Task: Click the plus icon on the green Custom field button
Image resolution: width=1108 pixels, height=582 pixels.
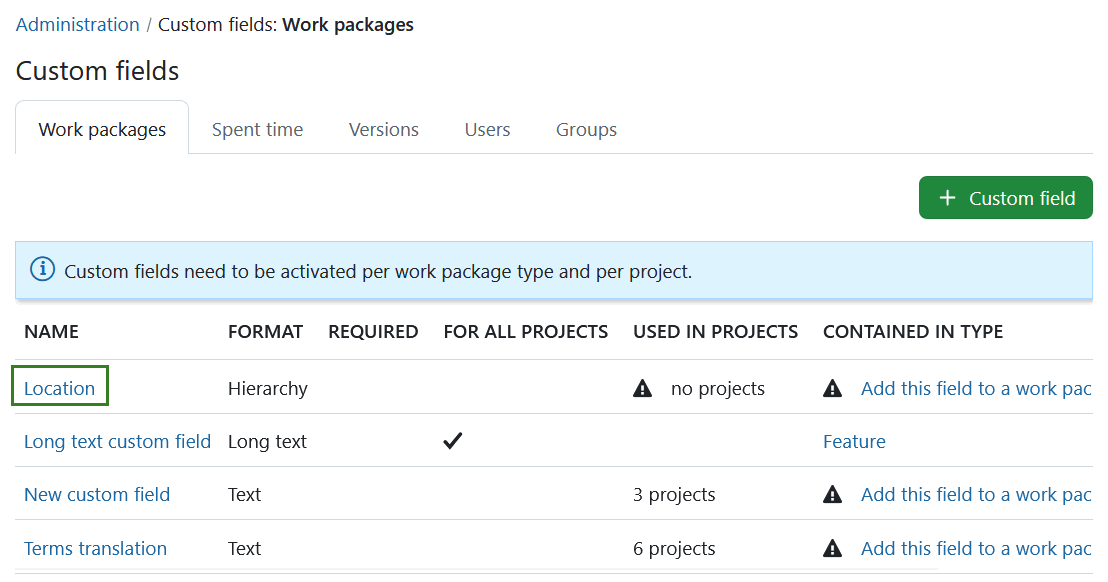Action: [946, 197]
